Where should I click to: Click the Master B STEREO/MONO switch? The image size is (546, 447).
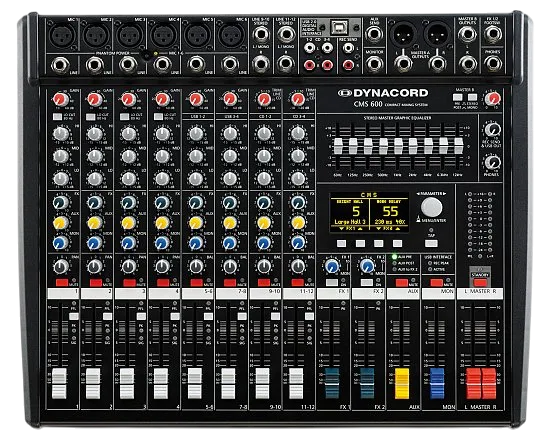click(472, 97)
